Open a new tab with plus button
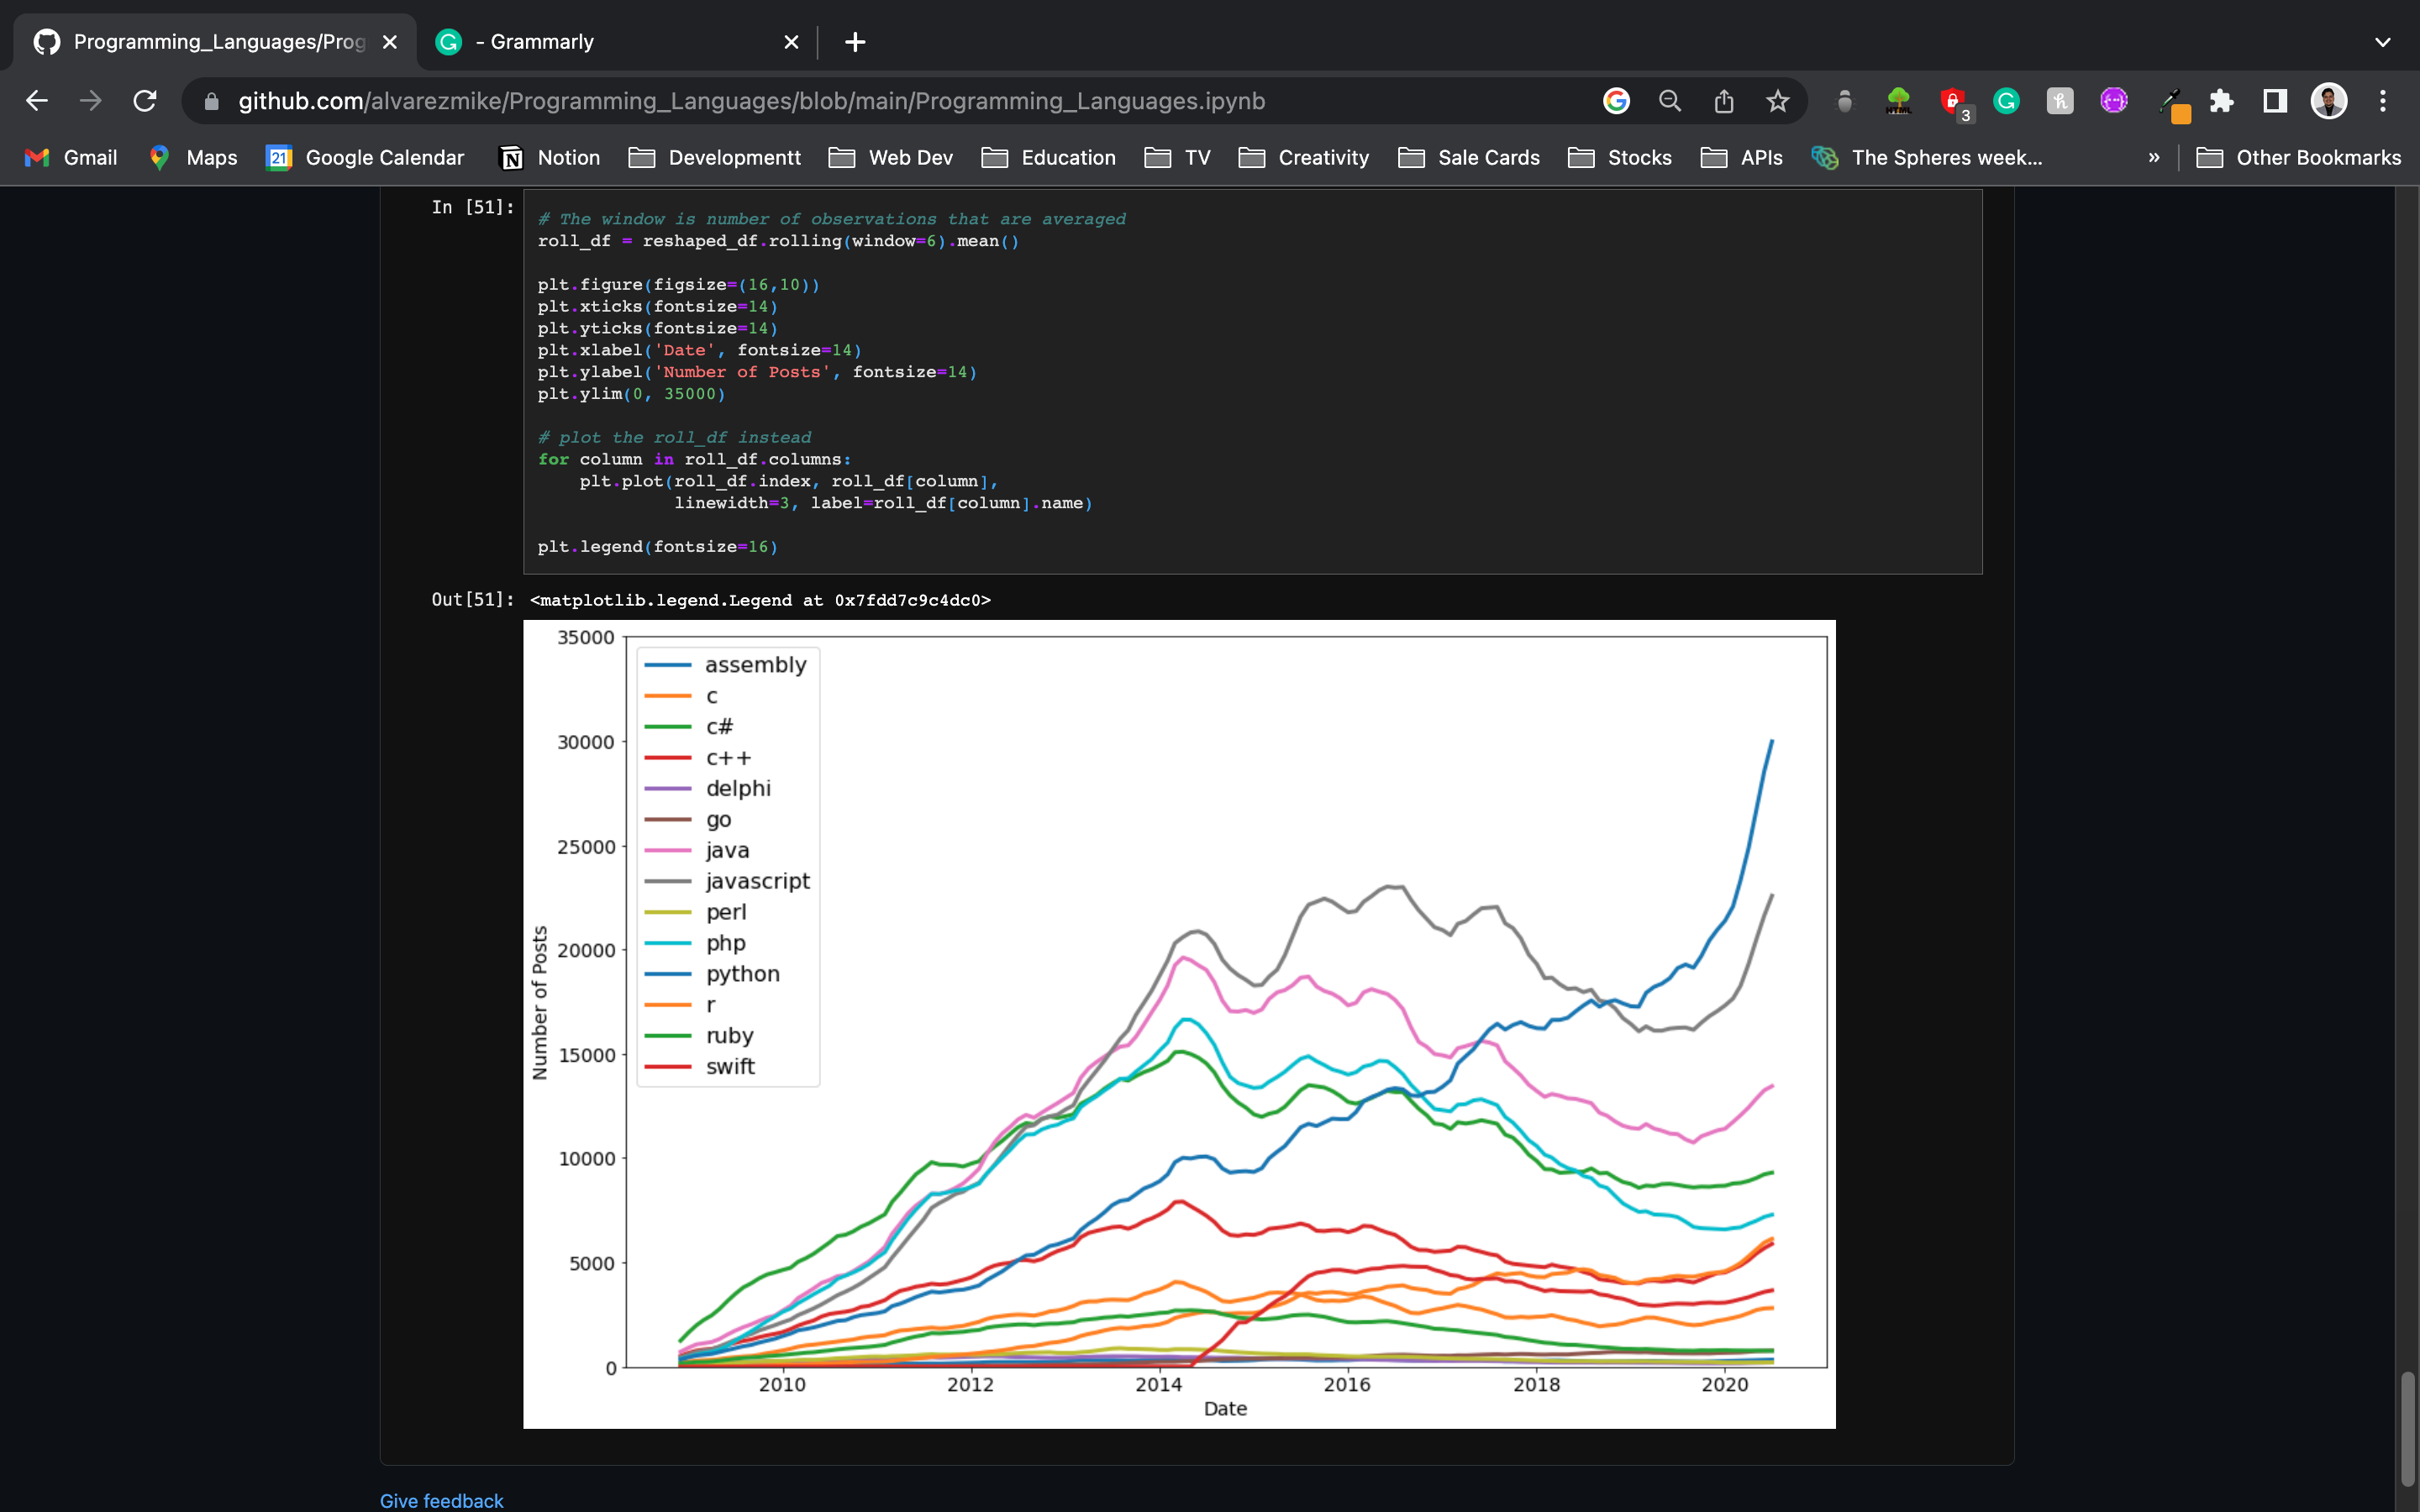The height and width of the screenshot is (1512, 2420). point(855,42)
